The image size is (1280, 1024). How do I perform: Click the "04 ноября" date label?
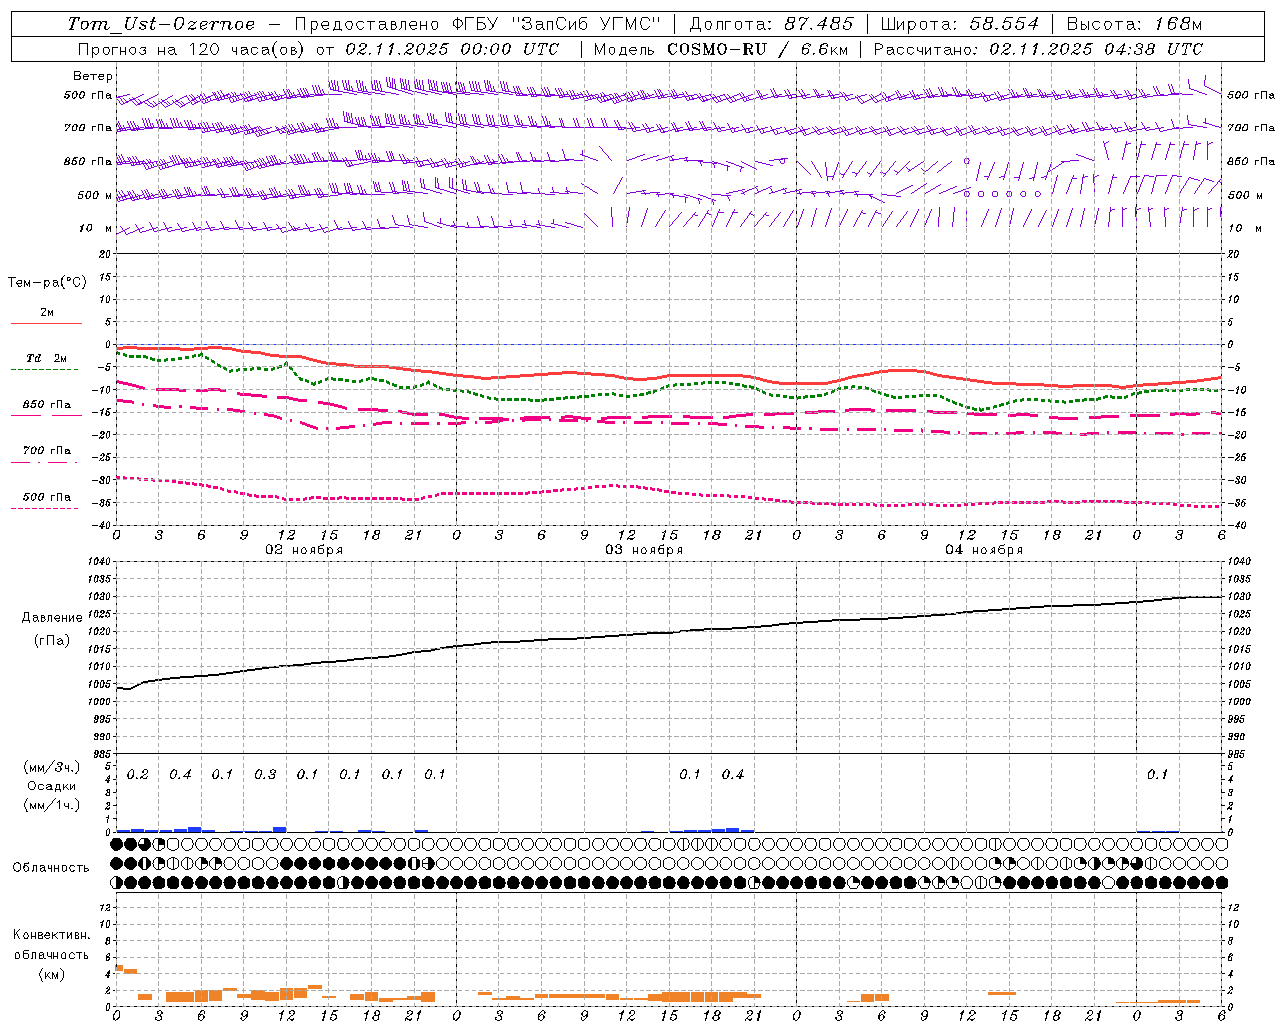pyautogui.click(x=984, y=550)
